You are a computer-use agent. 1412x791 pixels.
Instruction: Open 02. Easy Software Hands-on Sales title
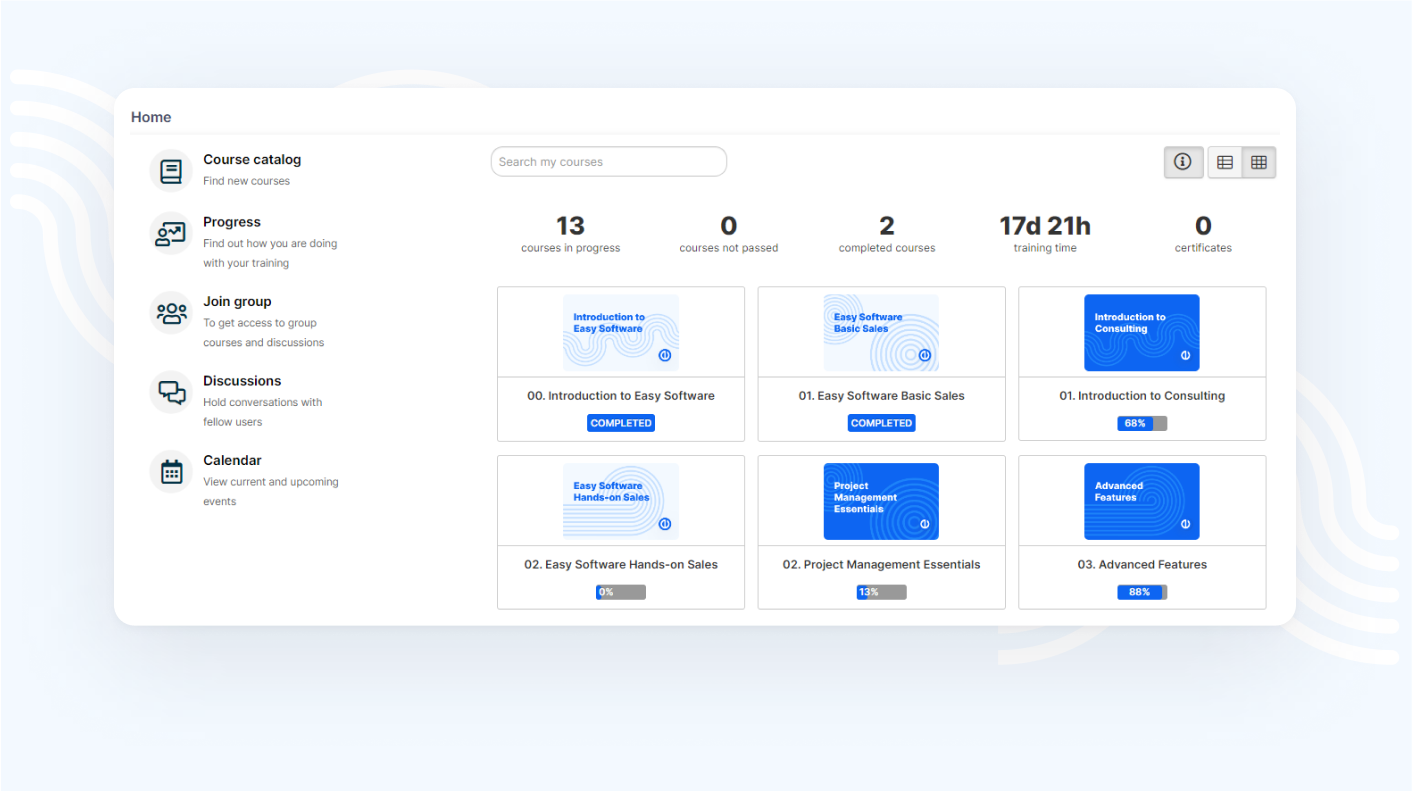tap(620, 565)
